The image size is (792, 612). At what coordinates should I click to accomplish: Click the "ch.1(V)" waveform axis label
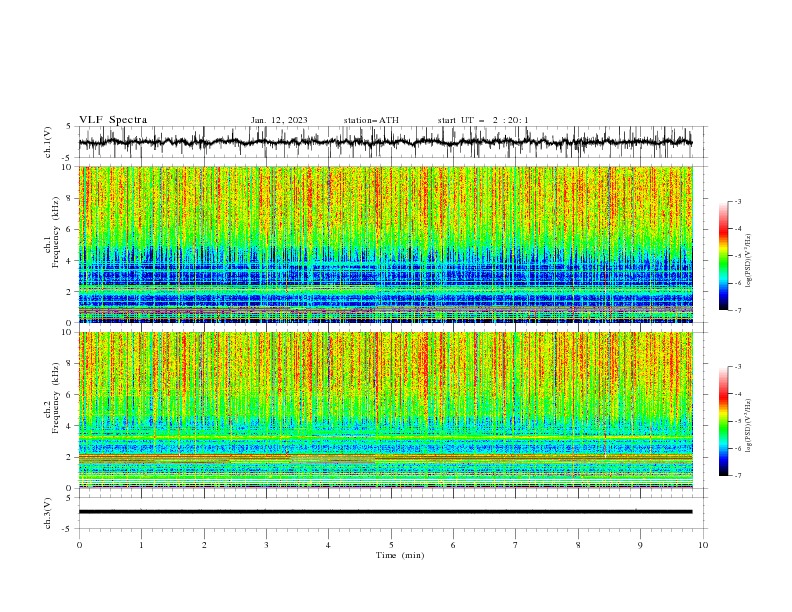tap(48, 142)
